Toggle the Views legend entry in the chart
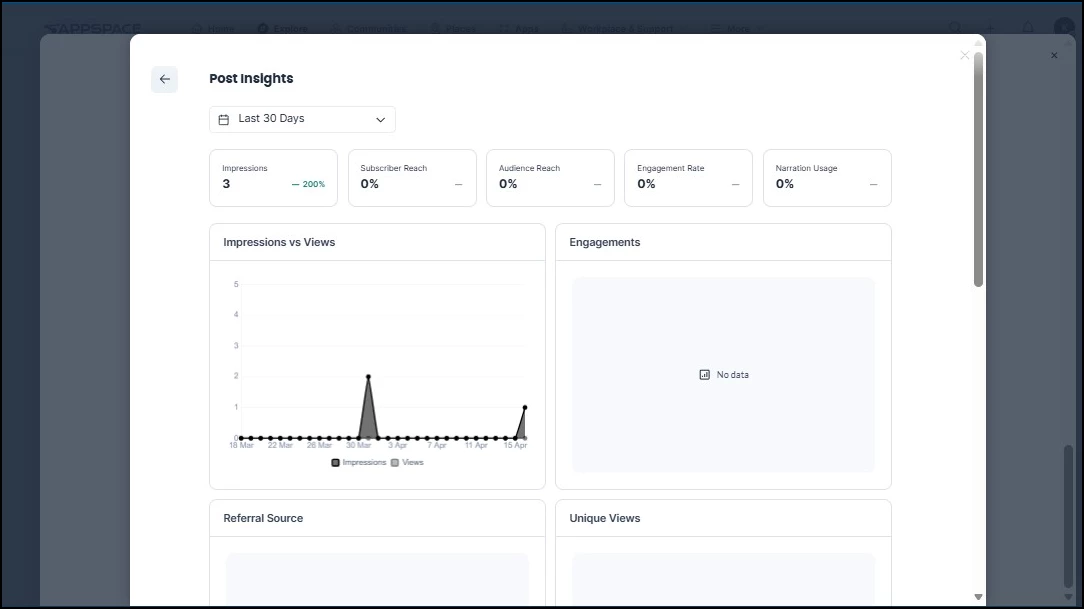Screen dimensions: 1084x609 click(407, 462)
